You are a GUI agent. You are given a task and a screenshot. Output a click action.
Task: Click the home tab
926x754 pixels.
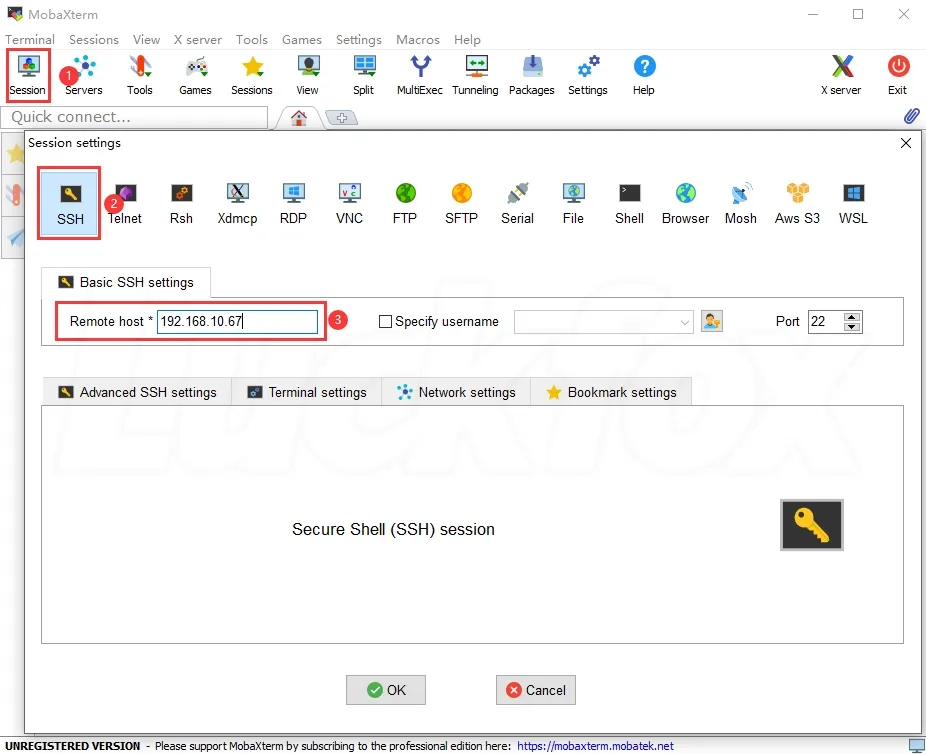click(299, 118)
